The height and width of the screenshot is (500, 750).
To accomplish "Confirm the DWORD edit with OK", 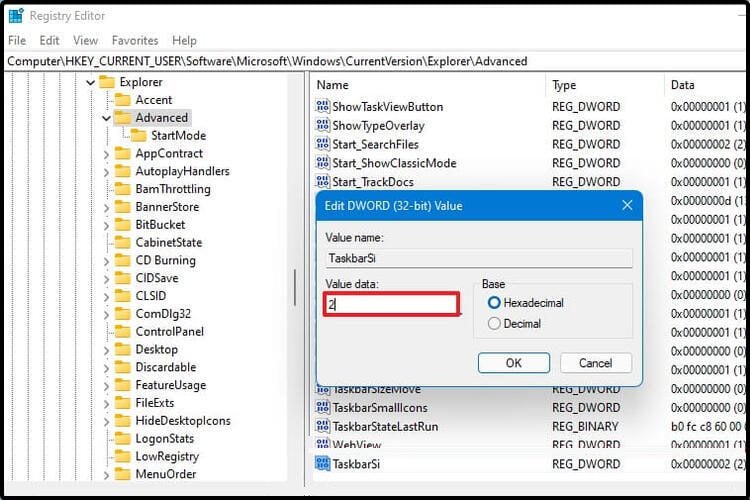I will [514, 363].
